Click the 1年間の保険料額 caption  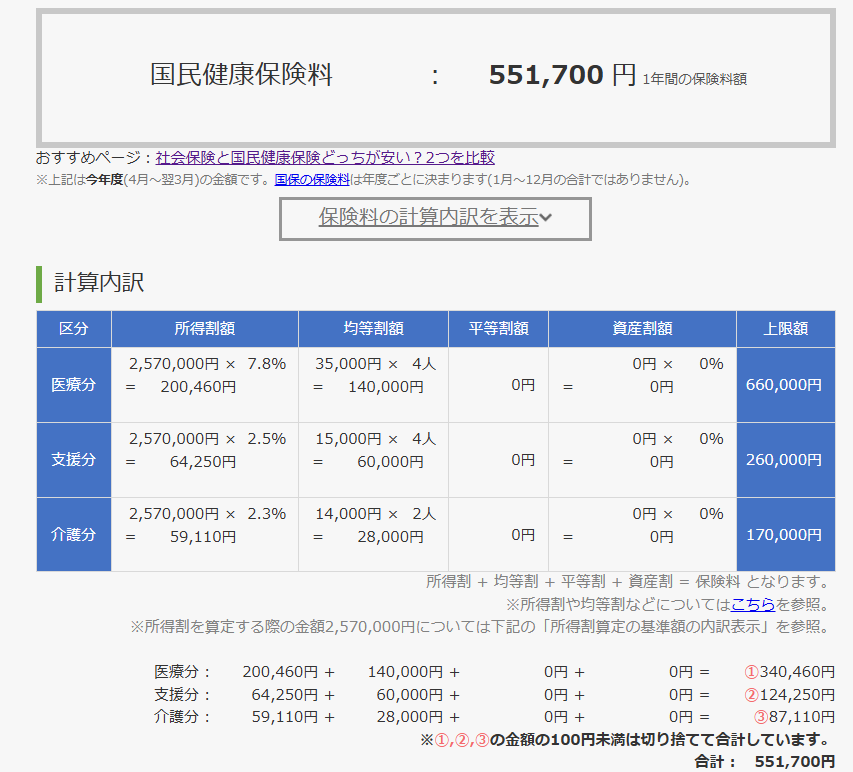pos(695,79)
